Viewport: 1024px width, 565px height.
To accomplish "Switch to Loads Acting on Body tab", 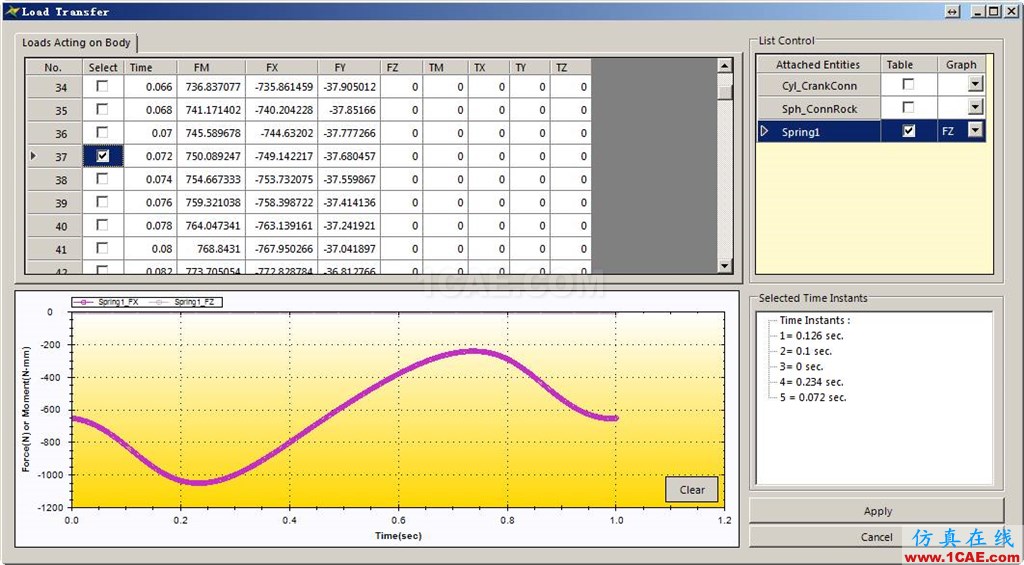I will (76, 43).
